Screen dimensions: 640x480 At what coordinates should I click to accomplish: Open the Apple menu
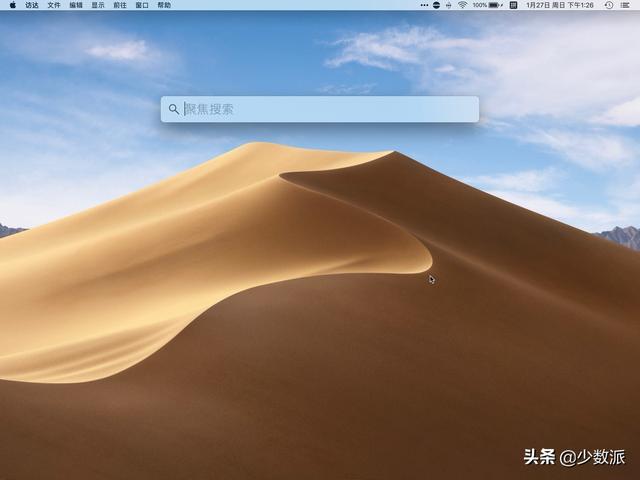pos(12,5)
